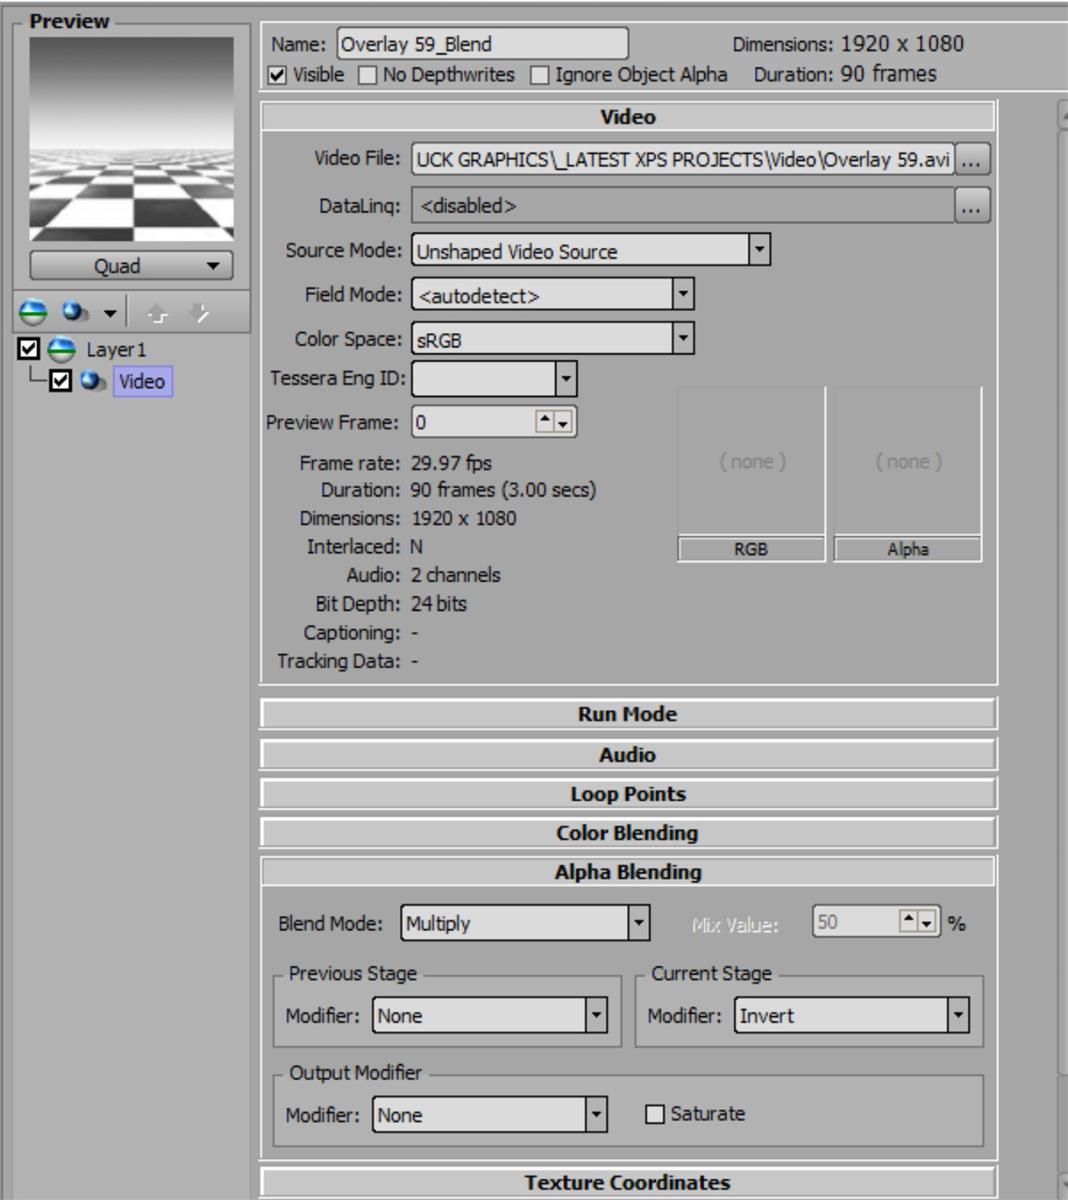The image size is (1068, 1200).
Task: Expand the Run Mode section header
Action: point(627,714)
